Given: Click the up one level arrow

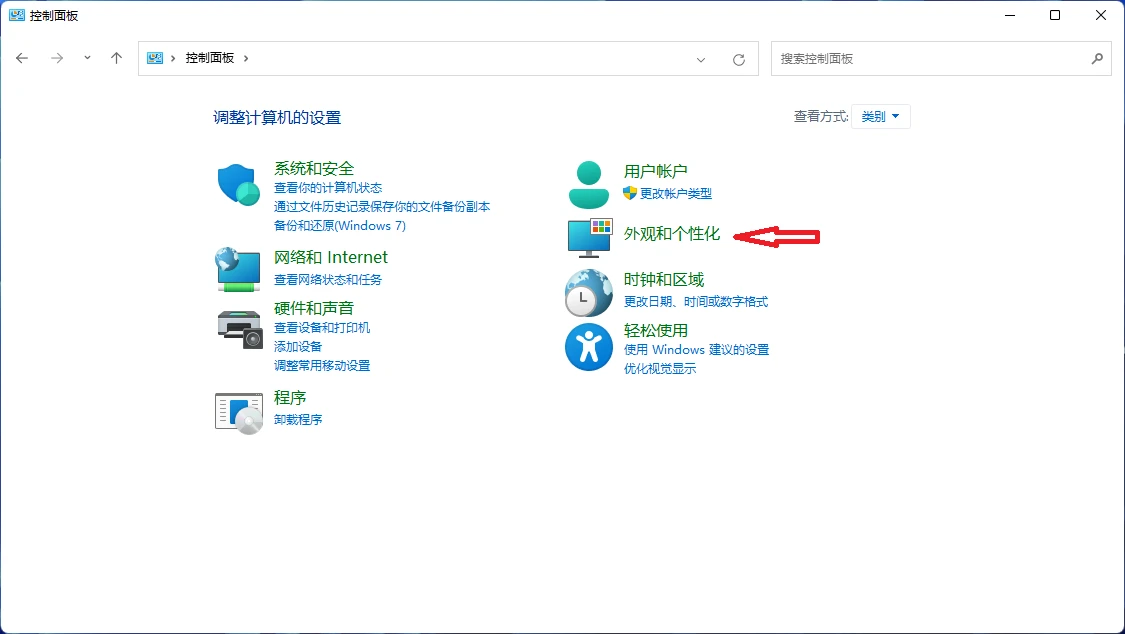Looking at the screenshot, I should 116,58.
